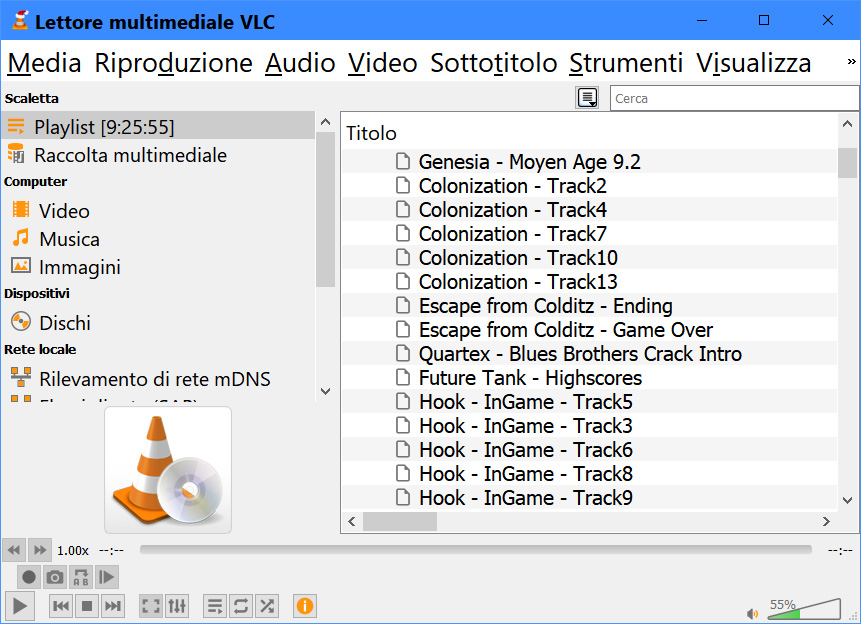
Task: Skip to next track in playlist
Action: coord(113,606)
